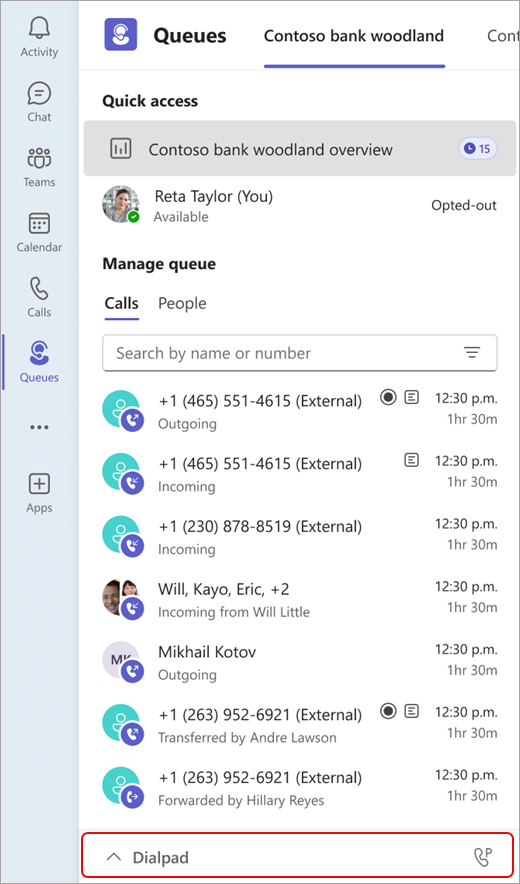Select the People tab under Manage queue
Image resolution: width=520 pixels, height=884 pixels.
(182, 303)
